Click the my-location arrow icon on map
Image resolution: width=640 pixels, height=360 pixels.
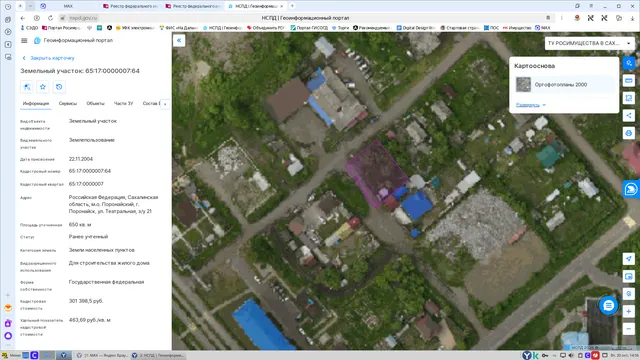(x=629, y=259)
